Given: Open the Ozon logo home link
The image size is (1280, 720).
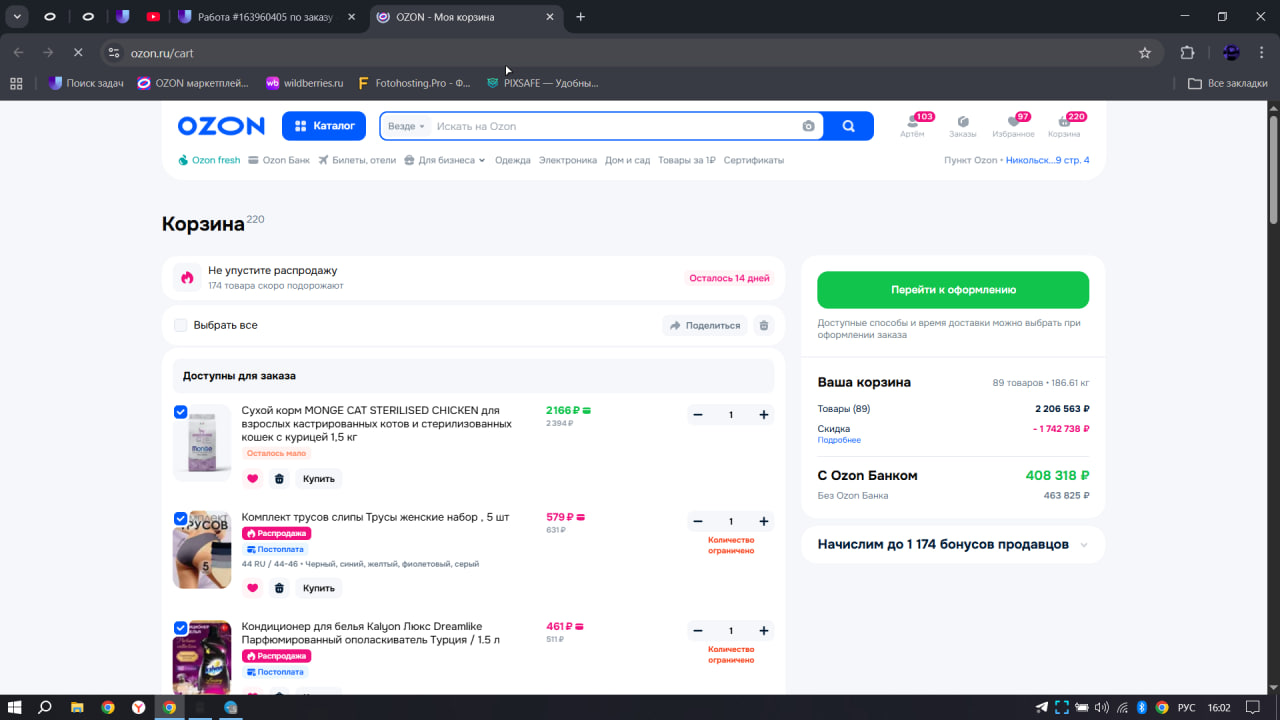Looking at the screenshot, I should click(x=221, y=126).
